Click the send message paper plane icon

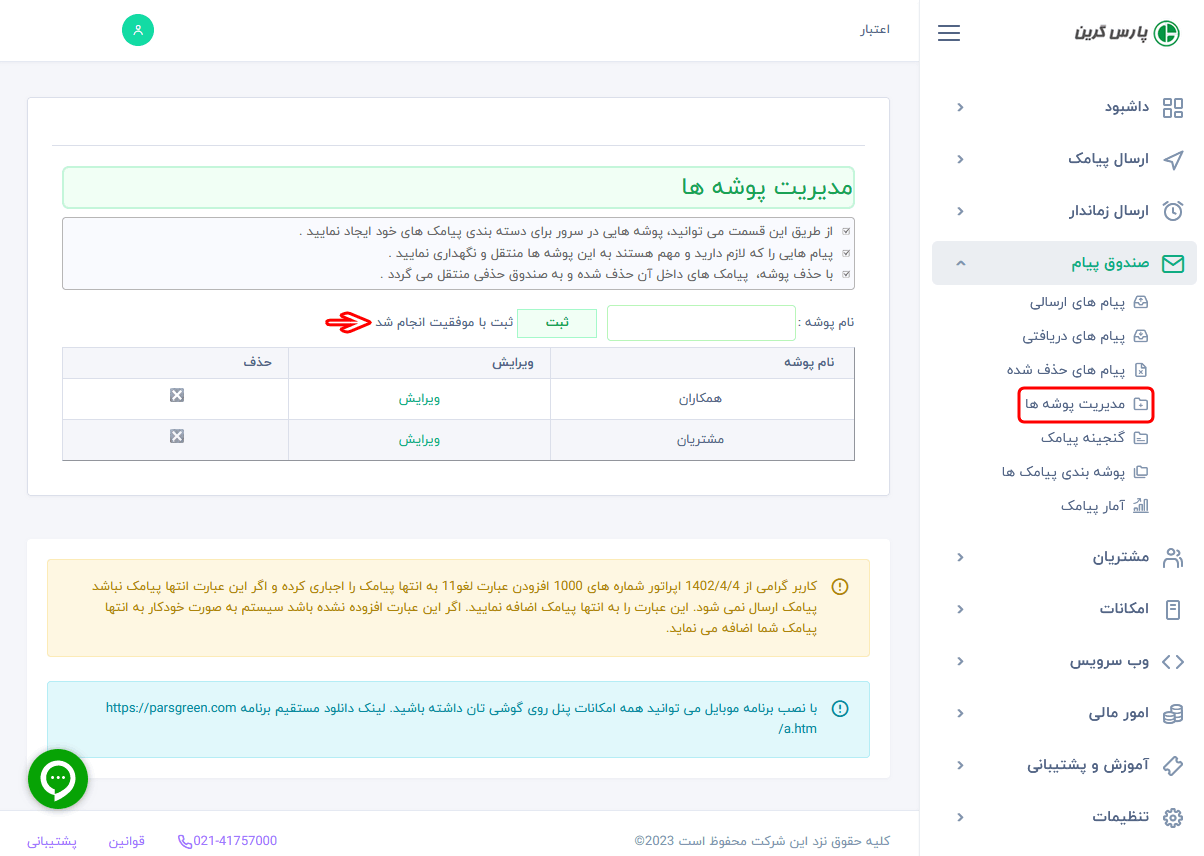coord(1172,160)
